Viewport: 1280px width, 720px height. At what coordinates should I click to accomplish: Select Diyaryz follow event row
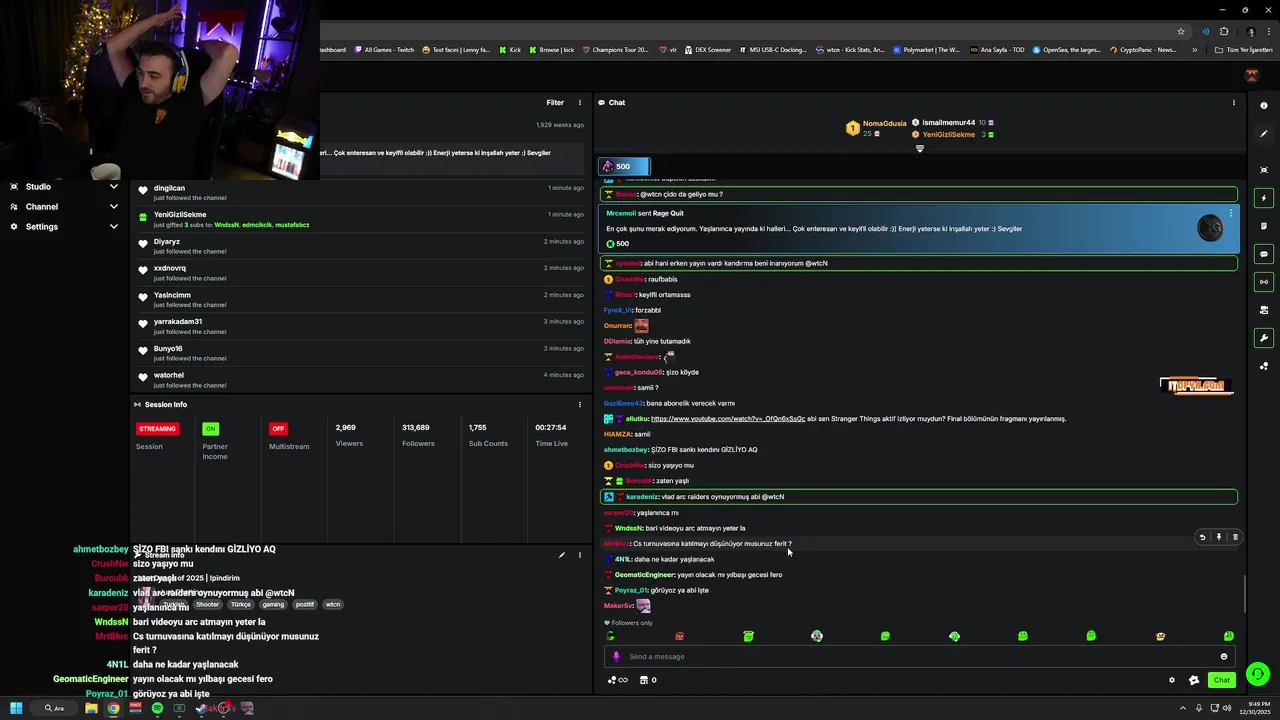coord(360,246)
